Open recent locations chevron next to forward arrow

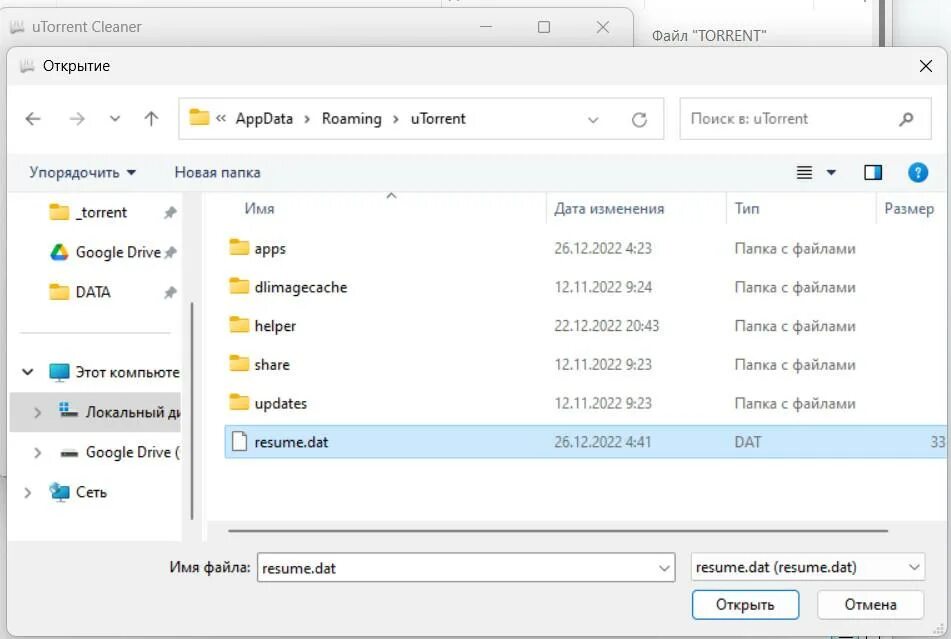[x=115, y=119]
